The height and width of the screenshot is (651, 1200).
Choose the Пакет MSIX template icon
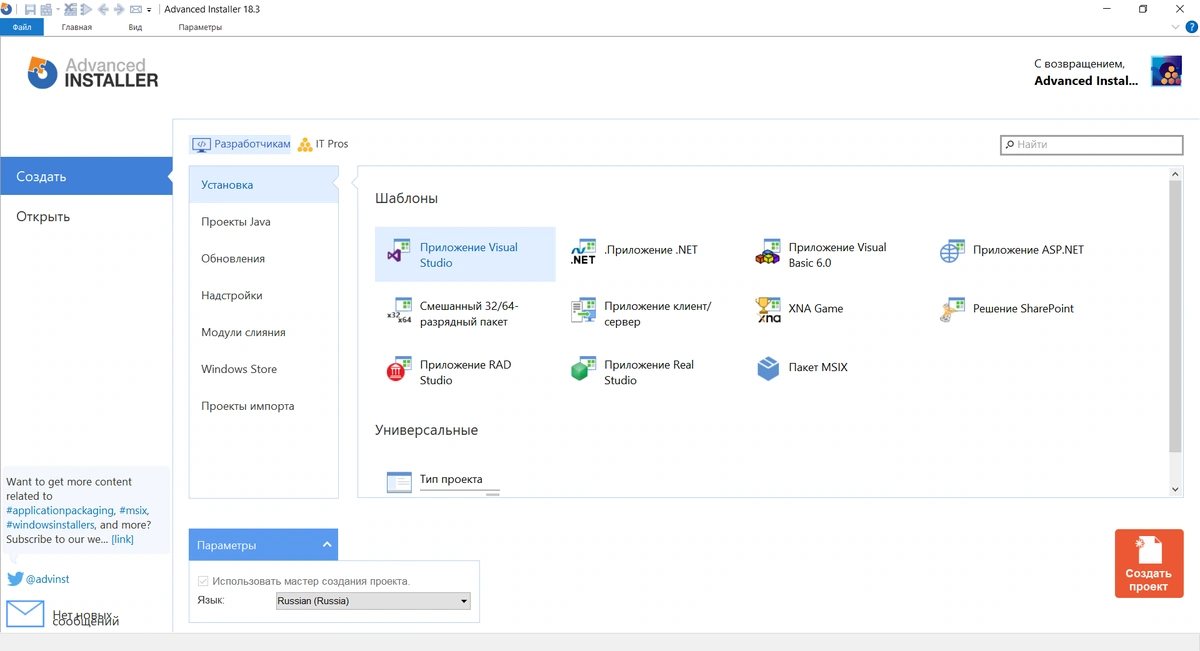pos(767,369)
